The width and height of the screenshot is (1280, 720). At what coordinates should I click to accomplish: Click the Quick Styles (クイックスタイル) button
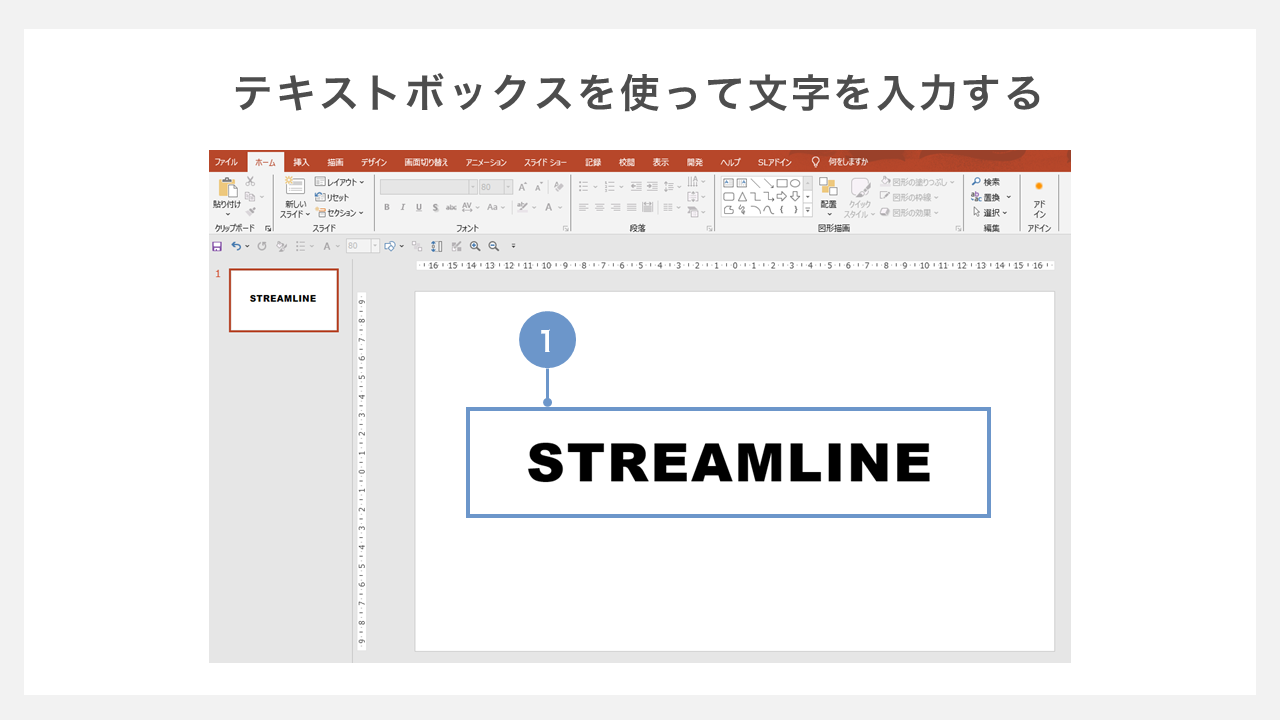tap(859, 198)
